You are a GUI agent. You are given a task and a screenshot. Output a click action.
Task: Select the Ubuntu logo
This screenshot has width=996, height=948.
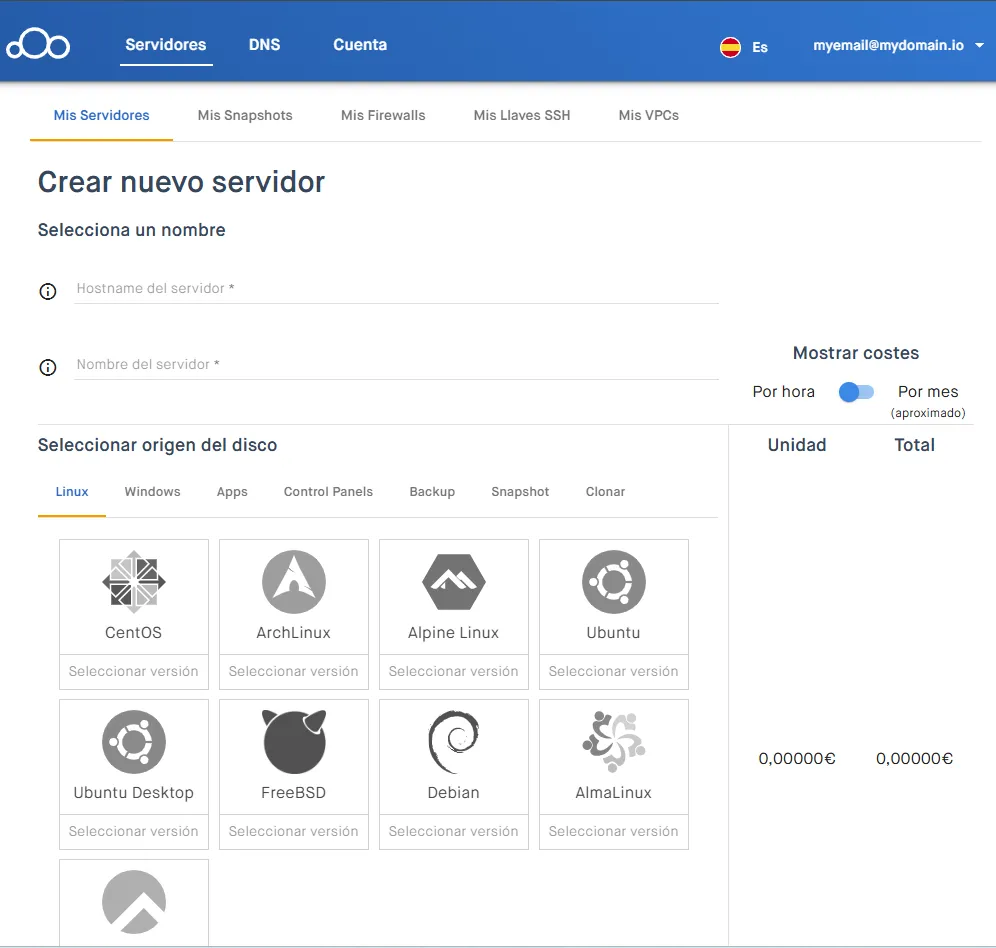614,581
